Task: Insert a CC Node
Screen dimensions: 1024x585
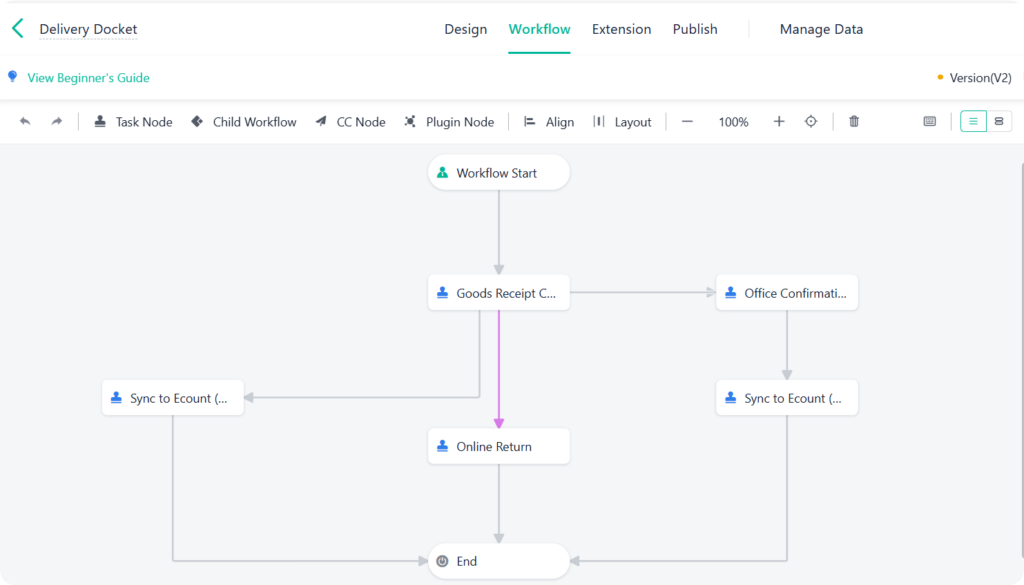Action: click(x=350, y=122)
